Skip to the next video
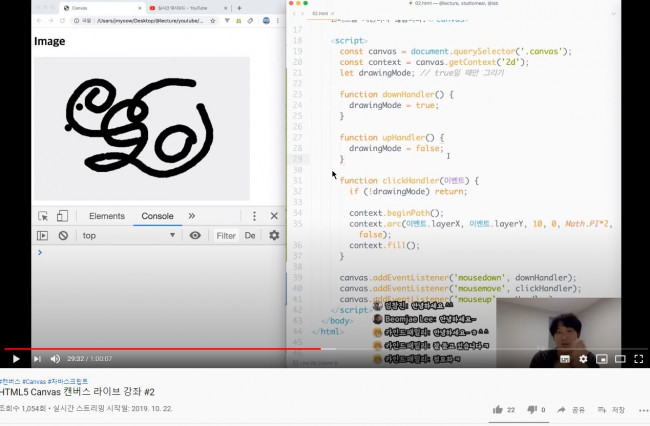The width and height of the screenshot is (650, 426). pos(37,359)
